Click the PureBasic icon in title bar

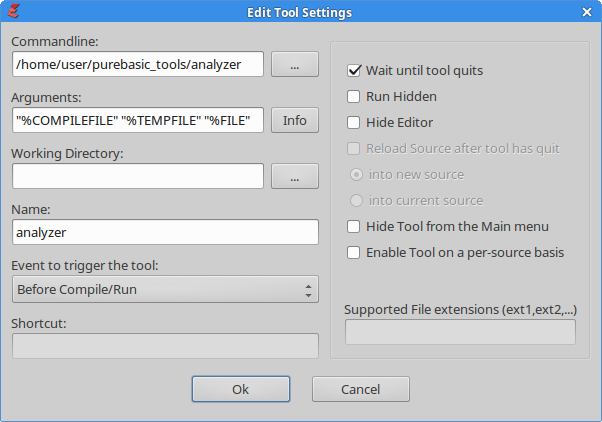[14, 12]
